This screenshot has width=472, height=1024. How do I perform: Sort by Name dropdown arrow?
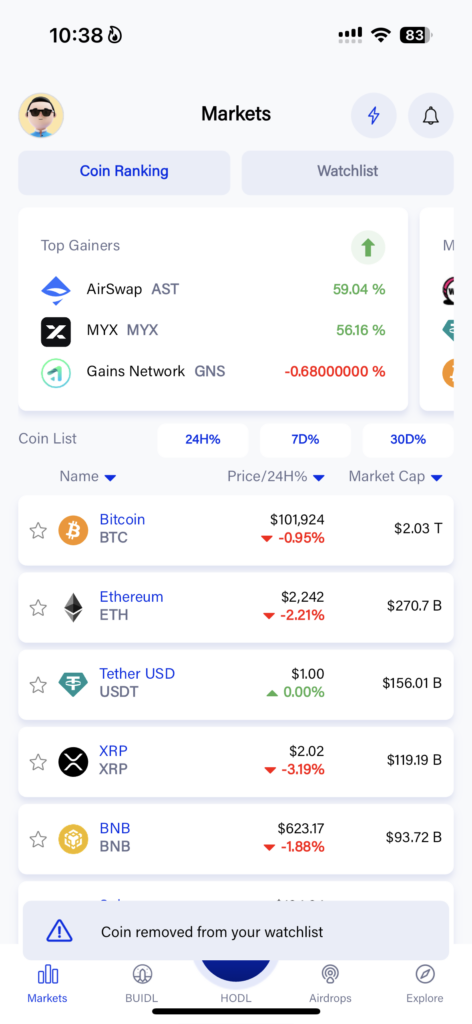coord(110,478)
